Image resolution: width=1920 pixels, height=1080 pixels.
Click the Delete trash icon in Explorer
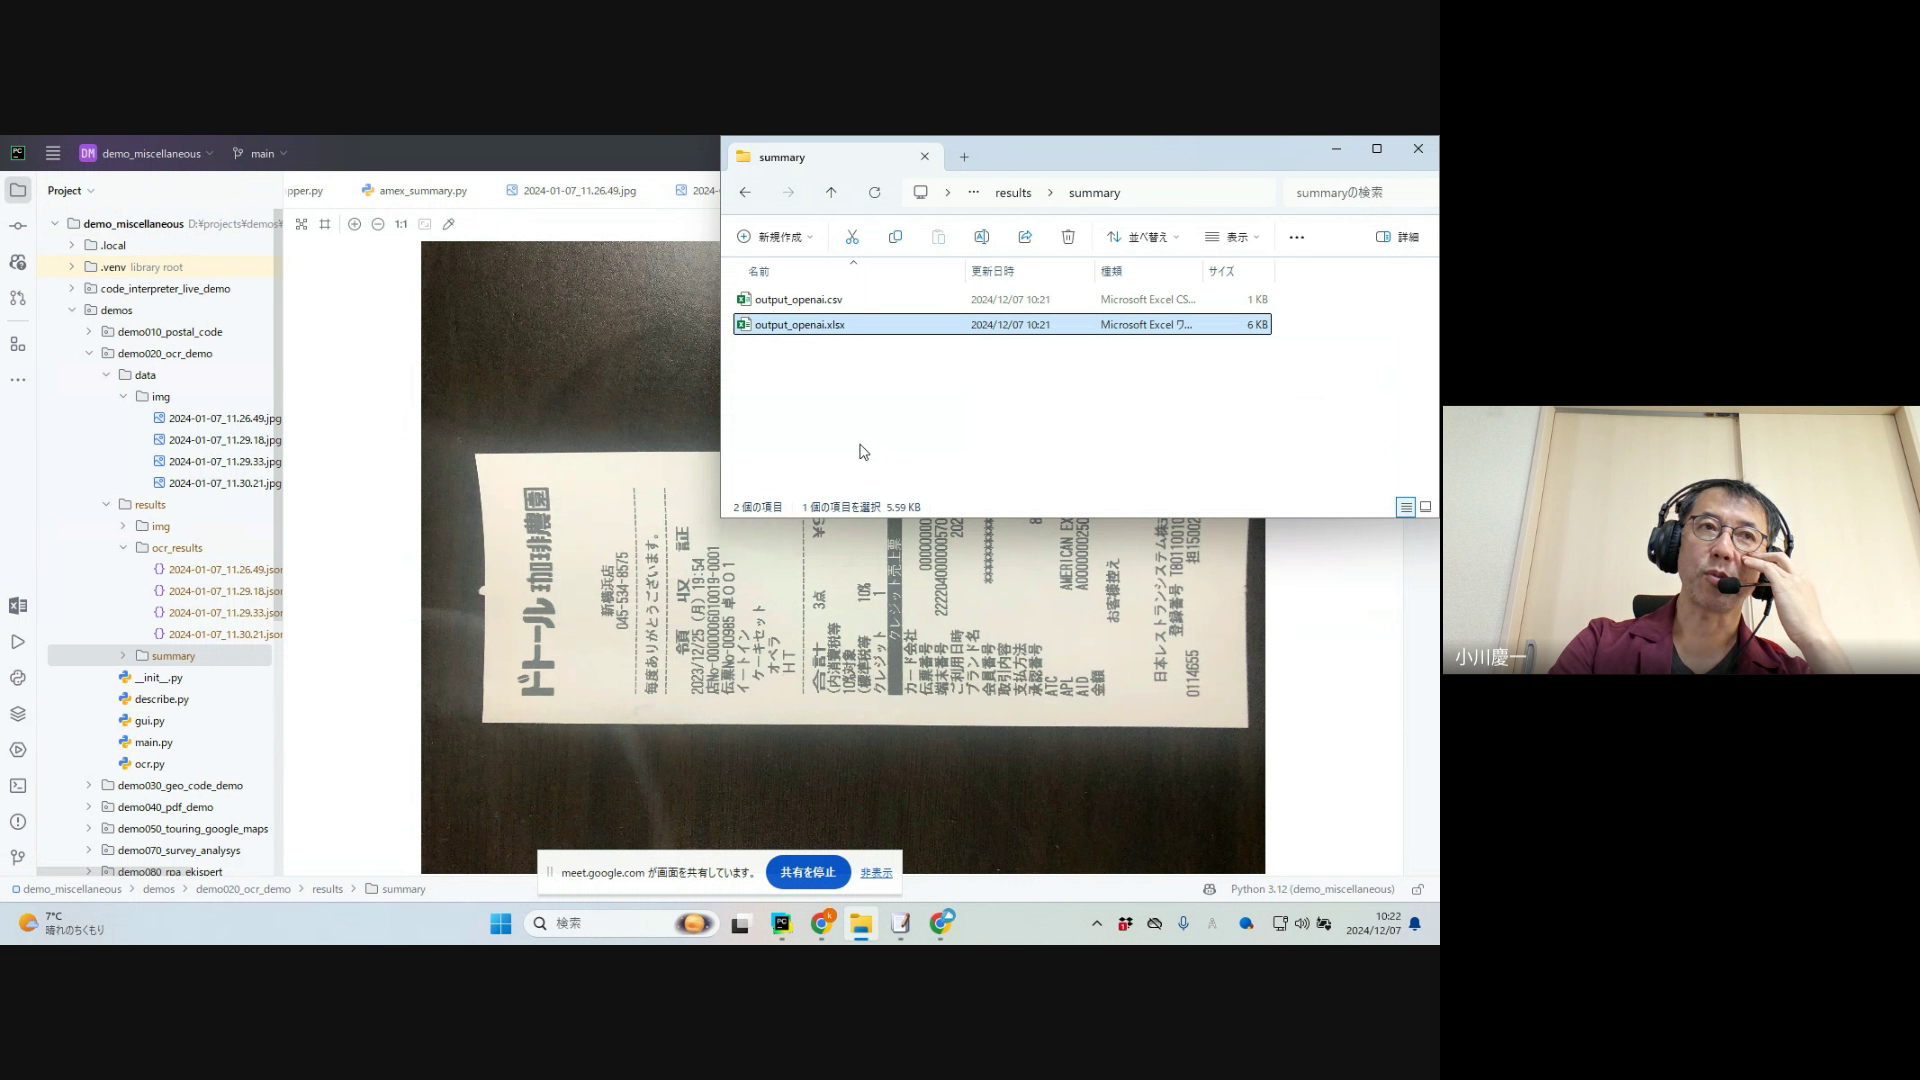pos(1068,237)
